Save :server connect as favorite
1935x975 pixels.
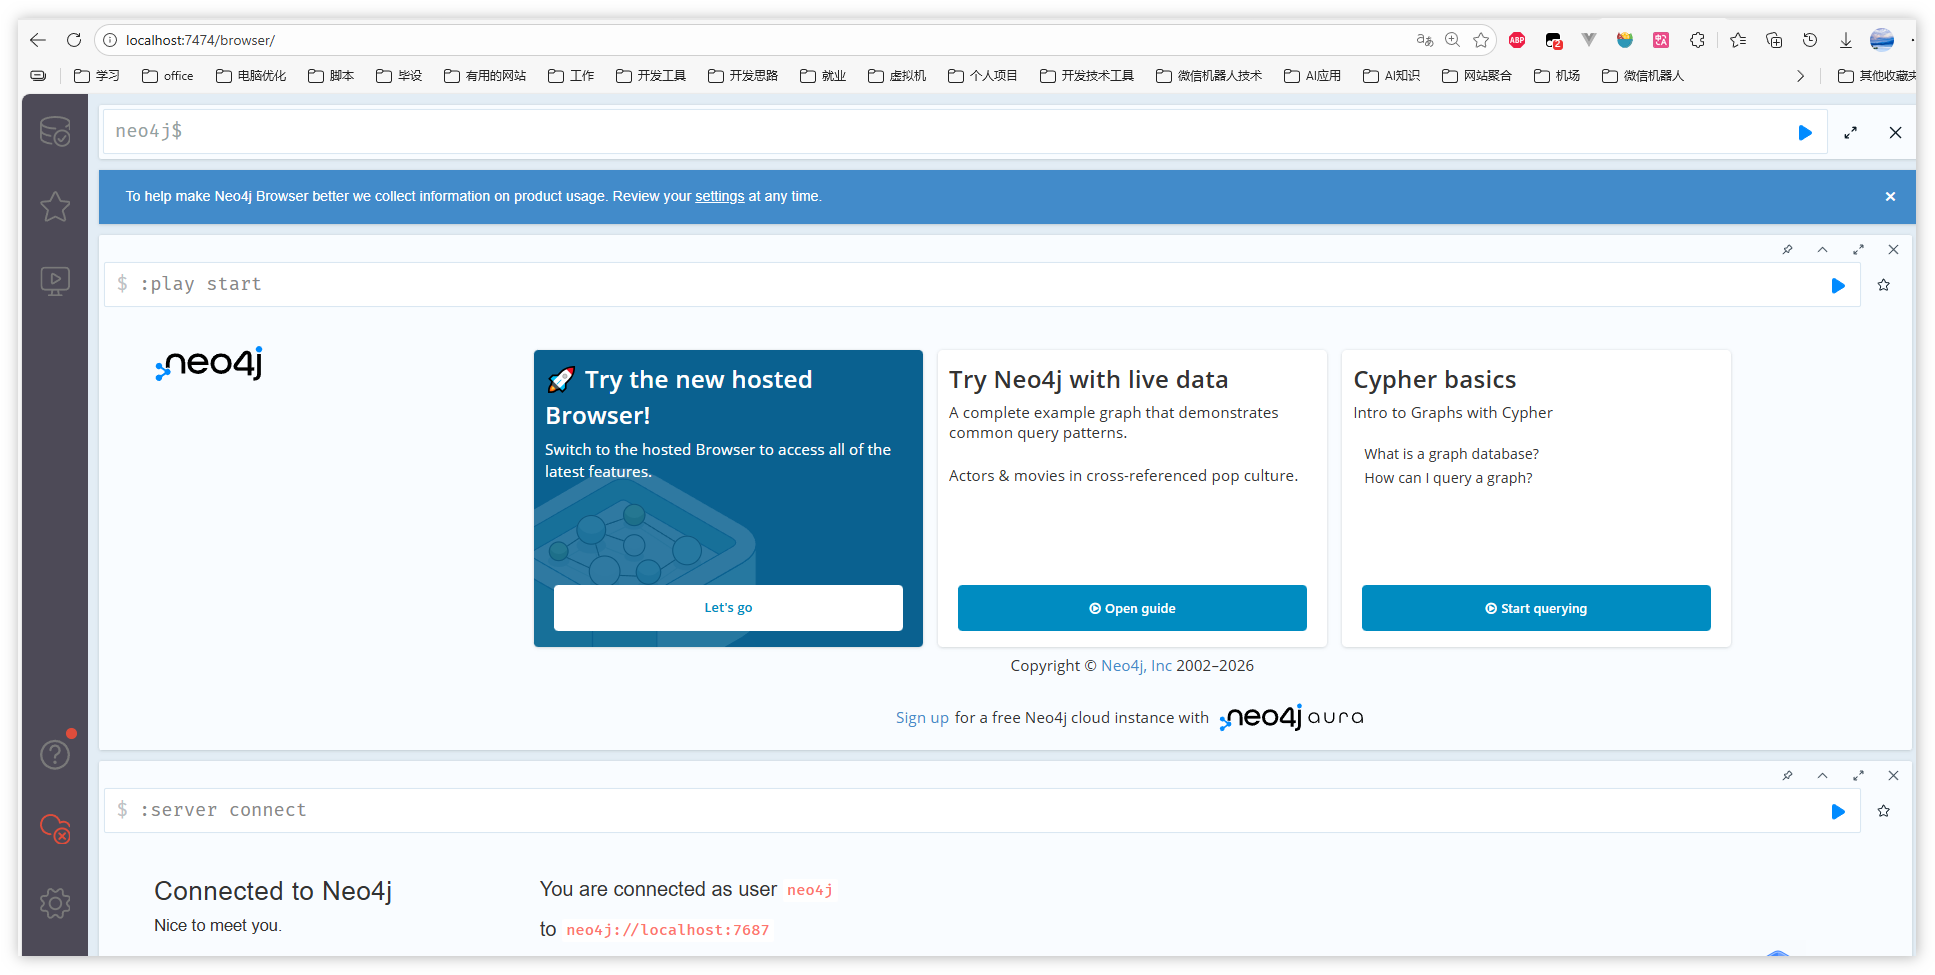tap(1884, 811)
